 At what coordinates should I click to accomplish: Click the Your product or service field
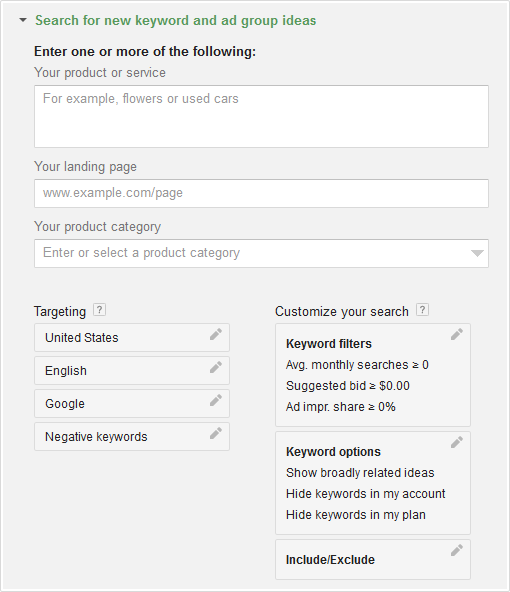point(261,116)
